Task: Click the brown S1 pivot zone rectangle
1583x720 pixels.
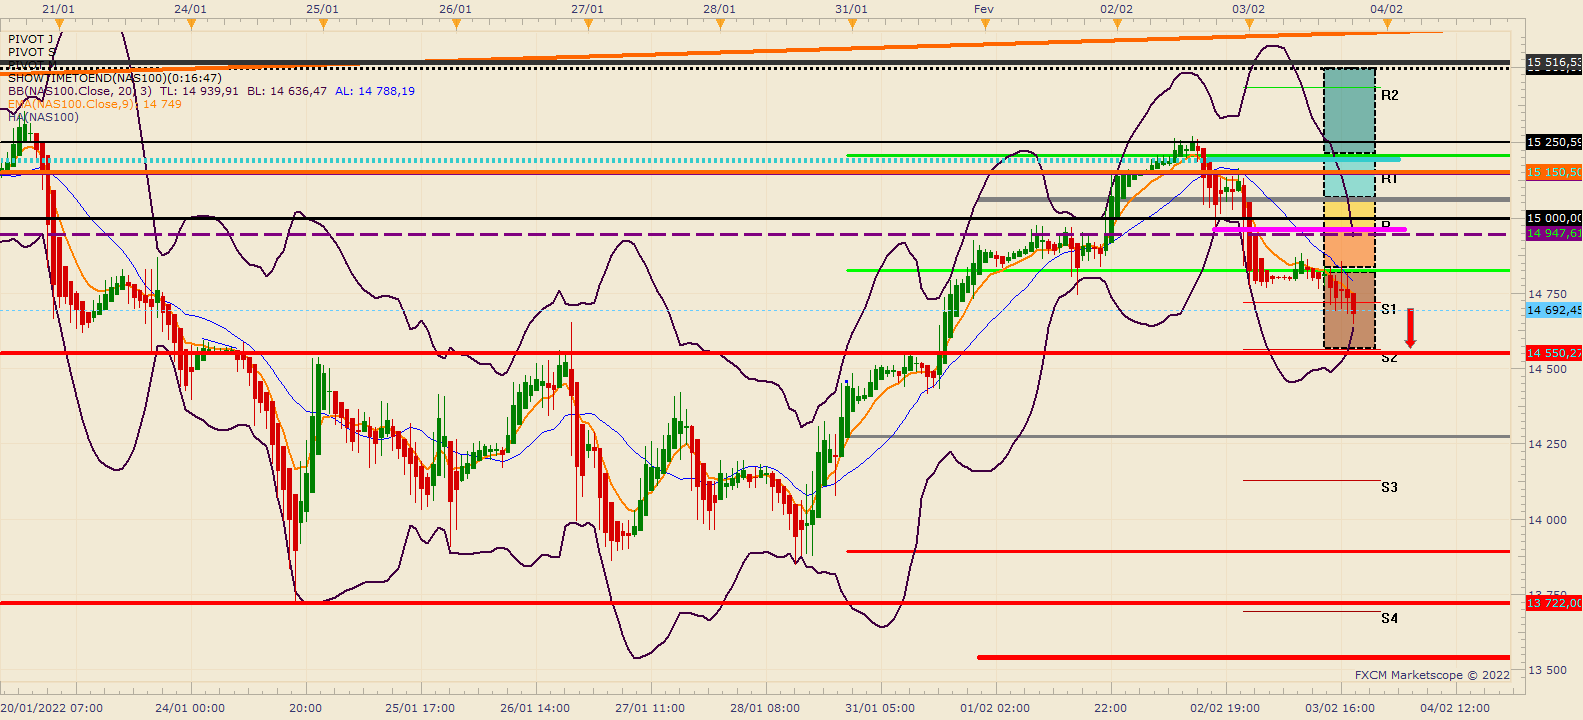Action: tap(1349, 310)
